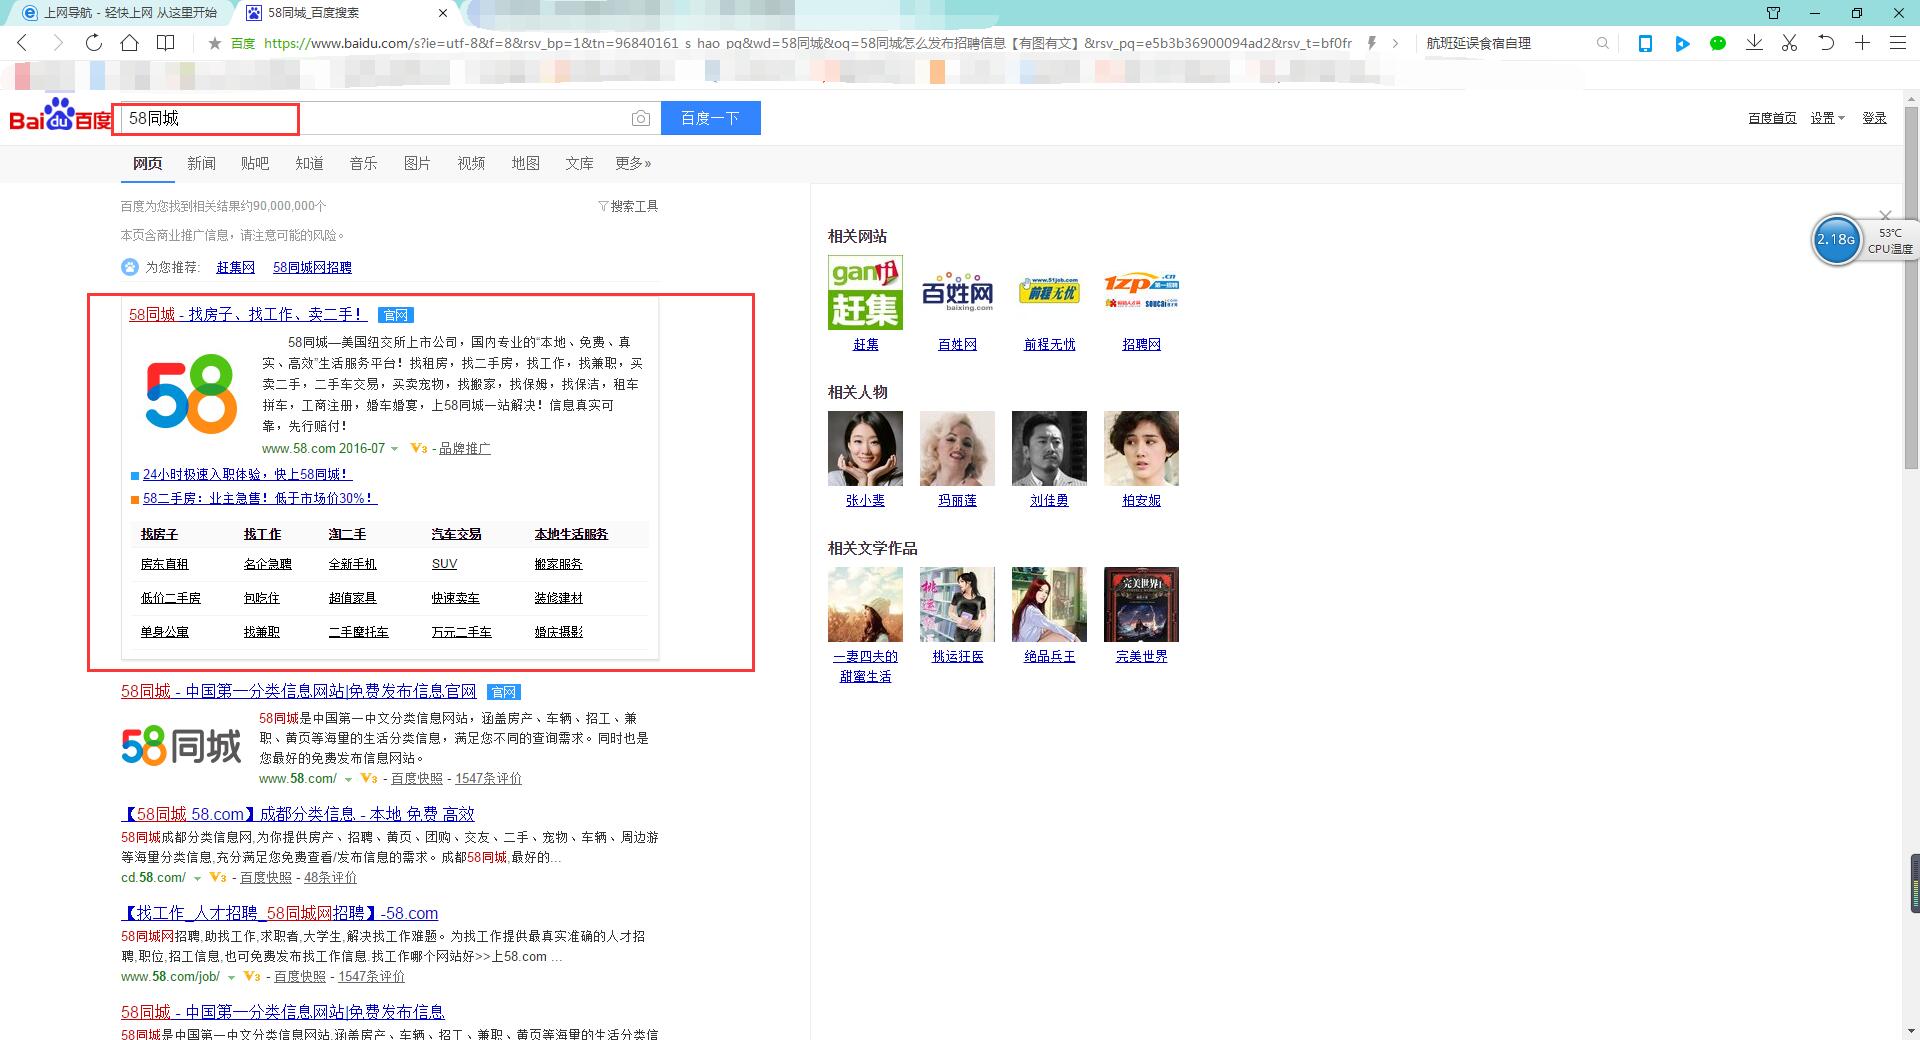Viewport: 1920px width, 1040px height.
Task: Open 58二手房 业主急售 link
Action: pyautogui.click(x=259, y=498)
